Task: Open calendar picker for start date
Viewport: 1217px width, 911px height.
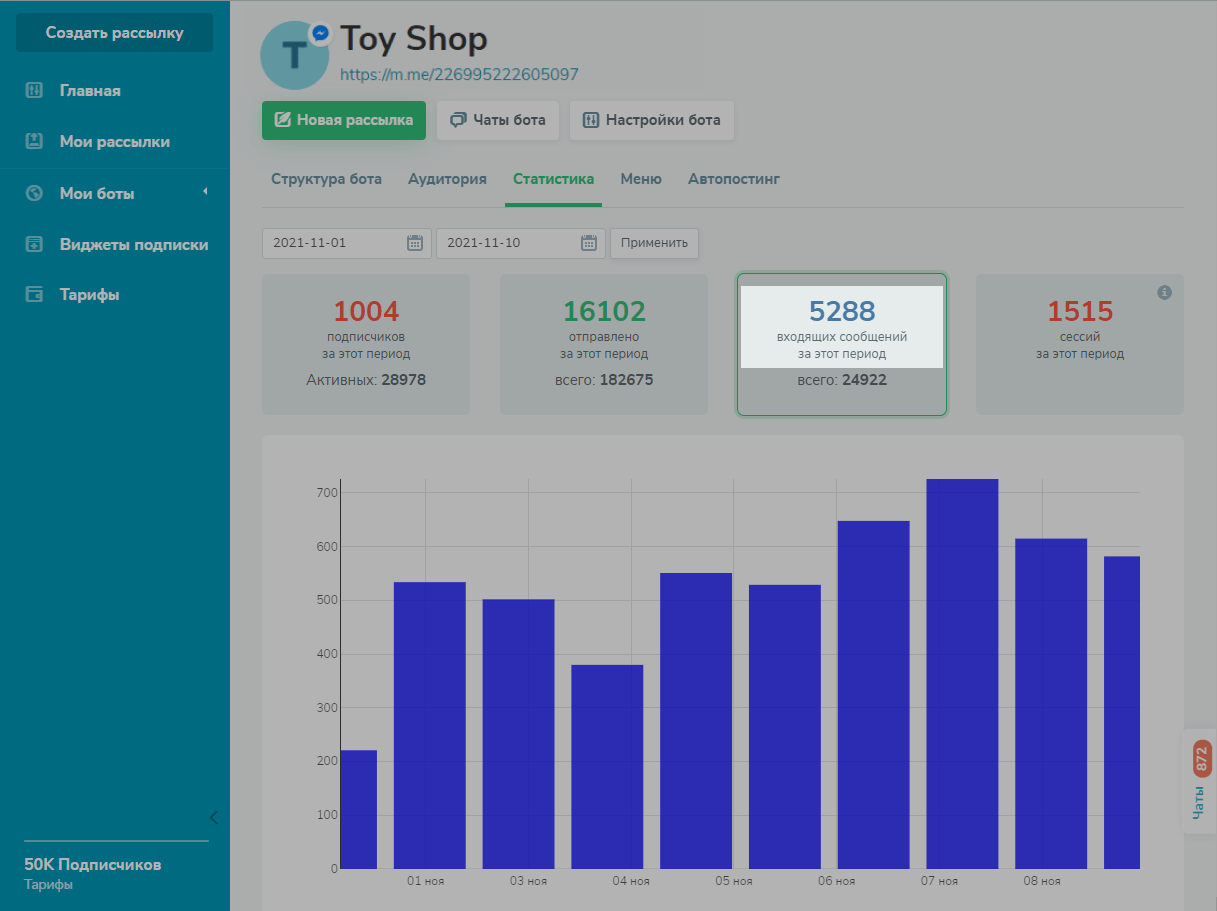Action: coord(415,243)
